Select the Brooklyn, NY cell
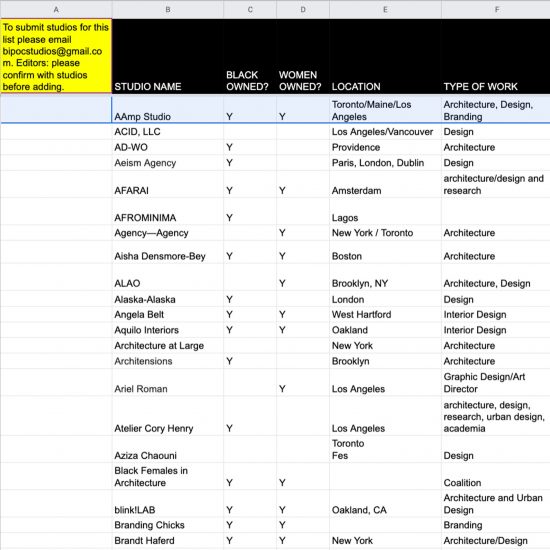This screenshot has width=550, height=550. [385, 277]
